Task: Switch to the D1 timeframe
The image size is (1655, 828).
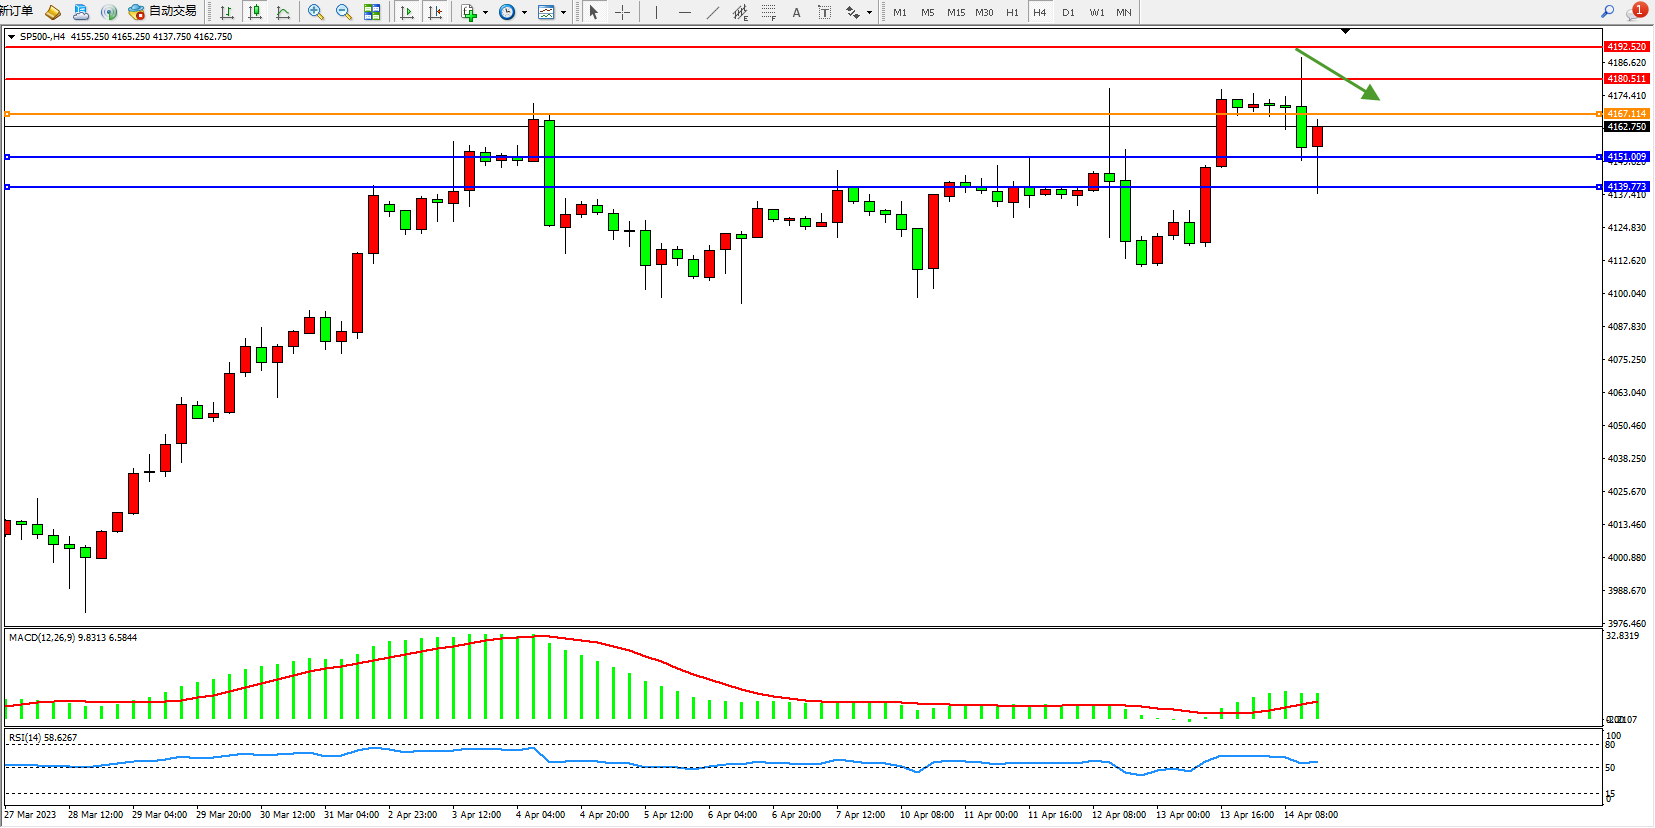Action: pyautogui.click(x=1068, y=12)
